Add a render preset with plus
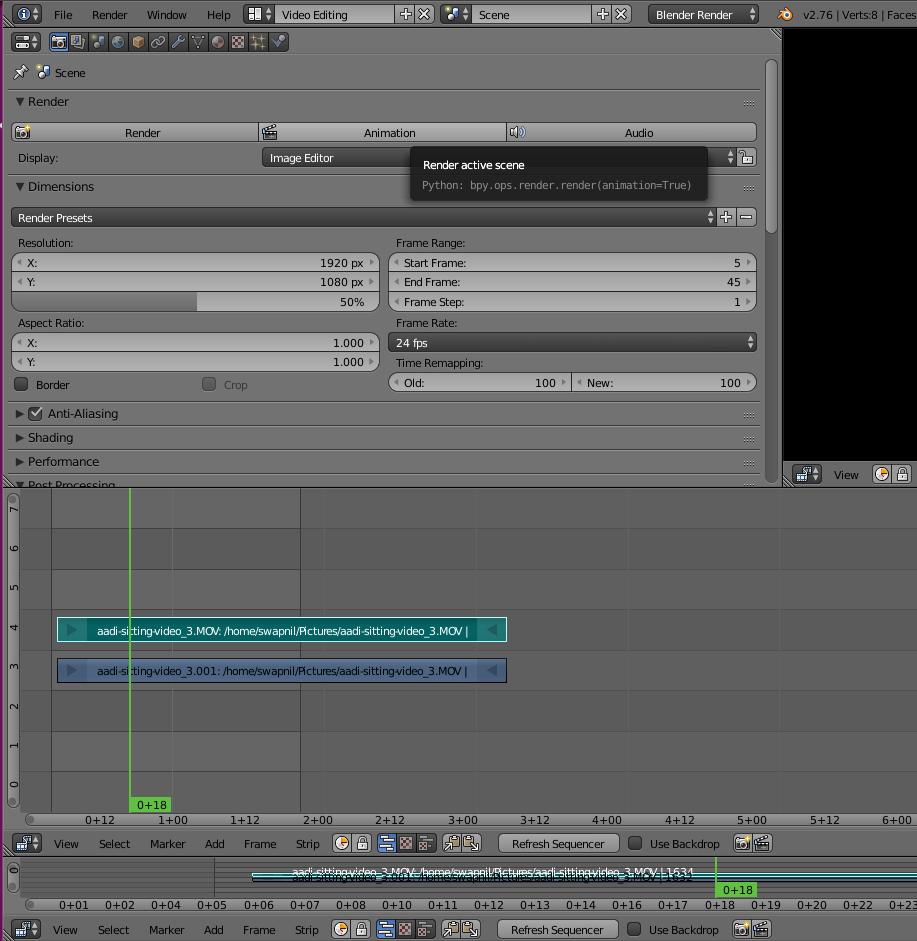 tap(726, 217)
